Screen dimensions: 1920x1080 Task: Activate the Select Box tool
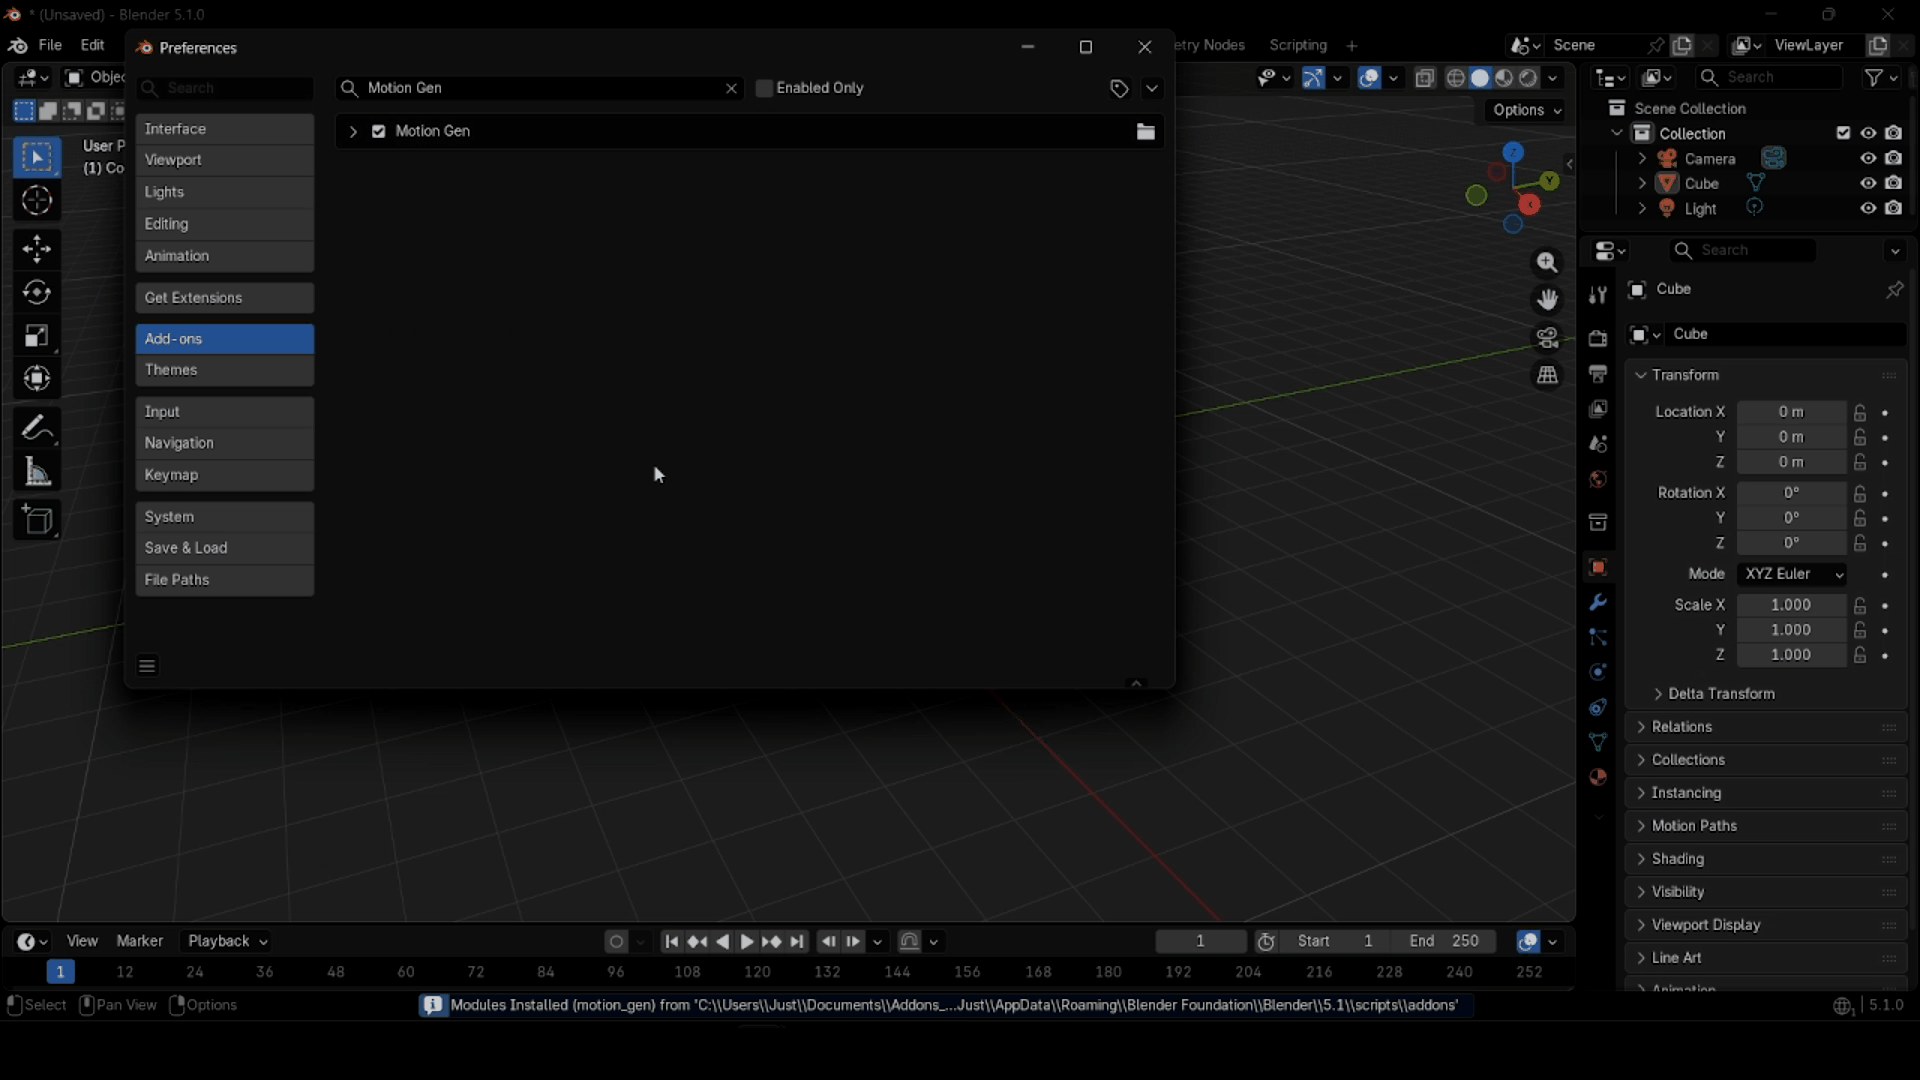pyautogui.click(x=37, y=158)
